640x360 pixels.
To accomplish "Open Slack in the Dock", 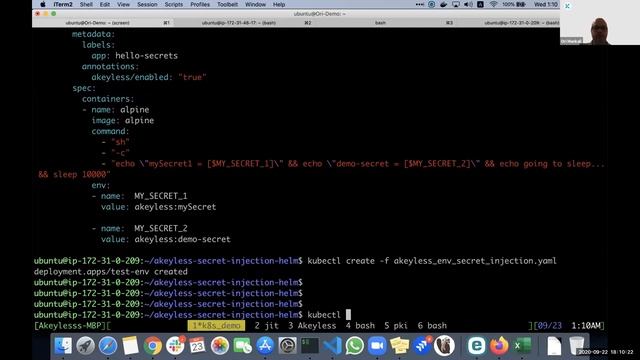I will (x=175, y=346).
